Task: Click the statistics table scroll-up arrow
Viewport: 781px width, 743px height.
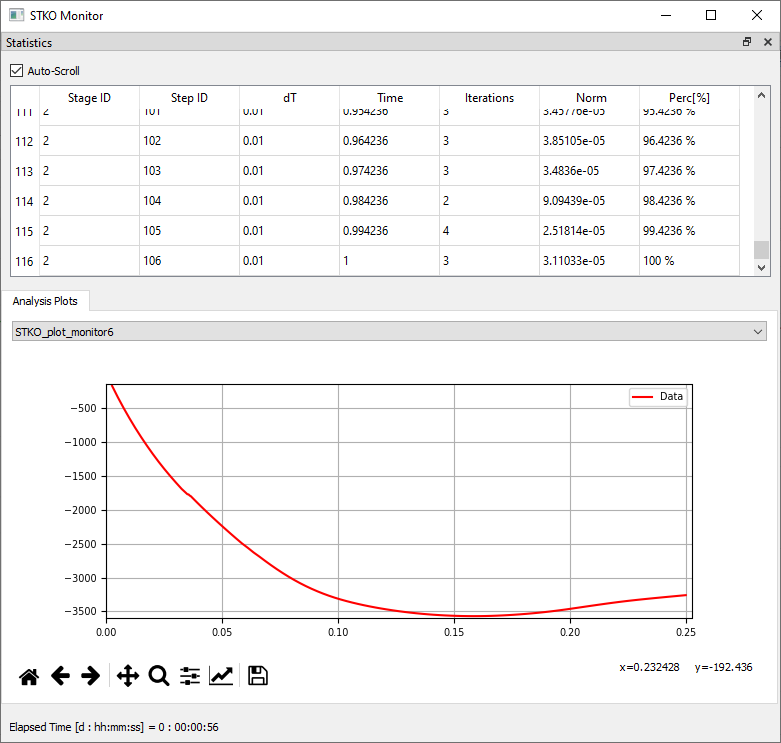Action: (x=761, y=95)
